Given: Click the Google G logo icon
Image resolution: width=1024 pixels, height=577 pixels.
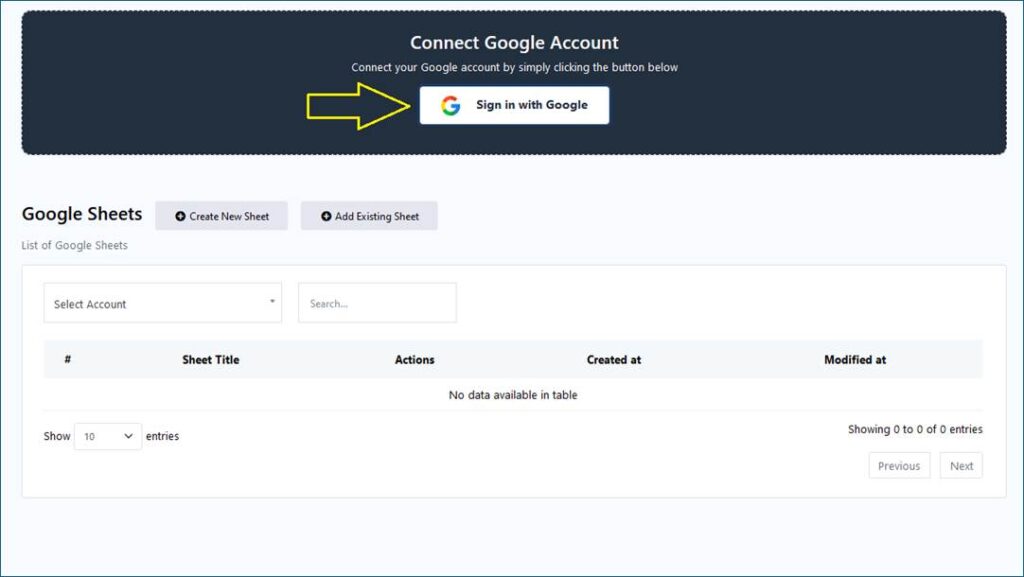Looking at the screenshot, I should [451, 105].
